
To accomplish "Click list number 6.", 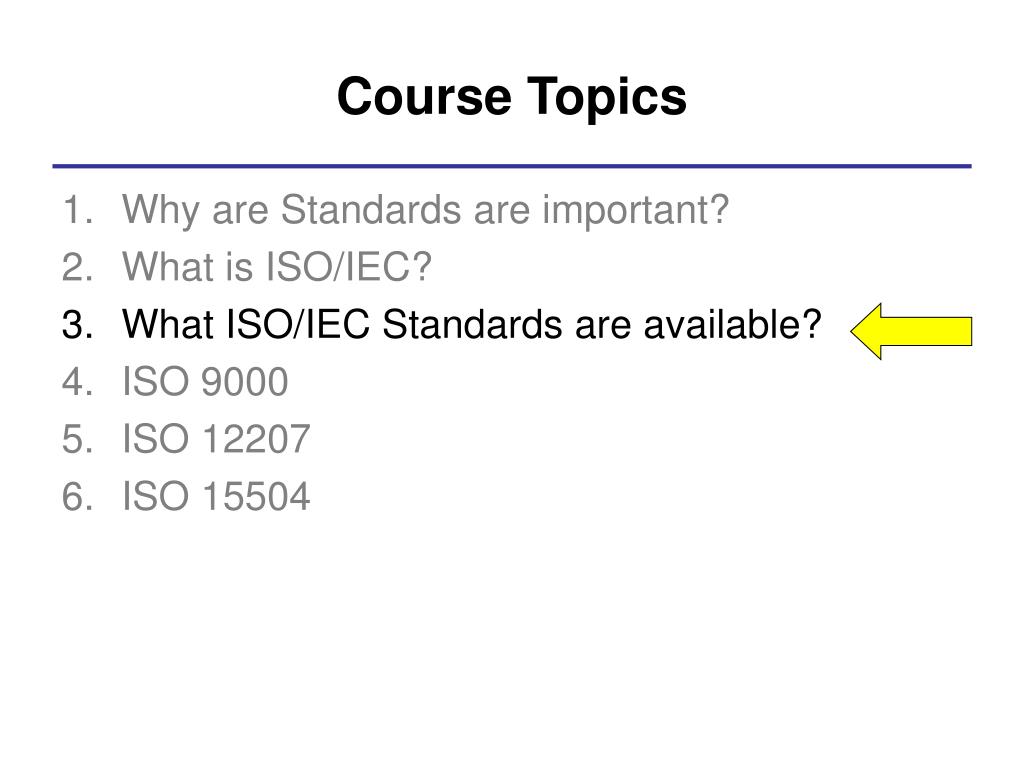I will tap(77, 496).
